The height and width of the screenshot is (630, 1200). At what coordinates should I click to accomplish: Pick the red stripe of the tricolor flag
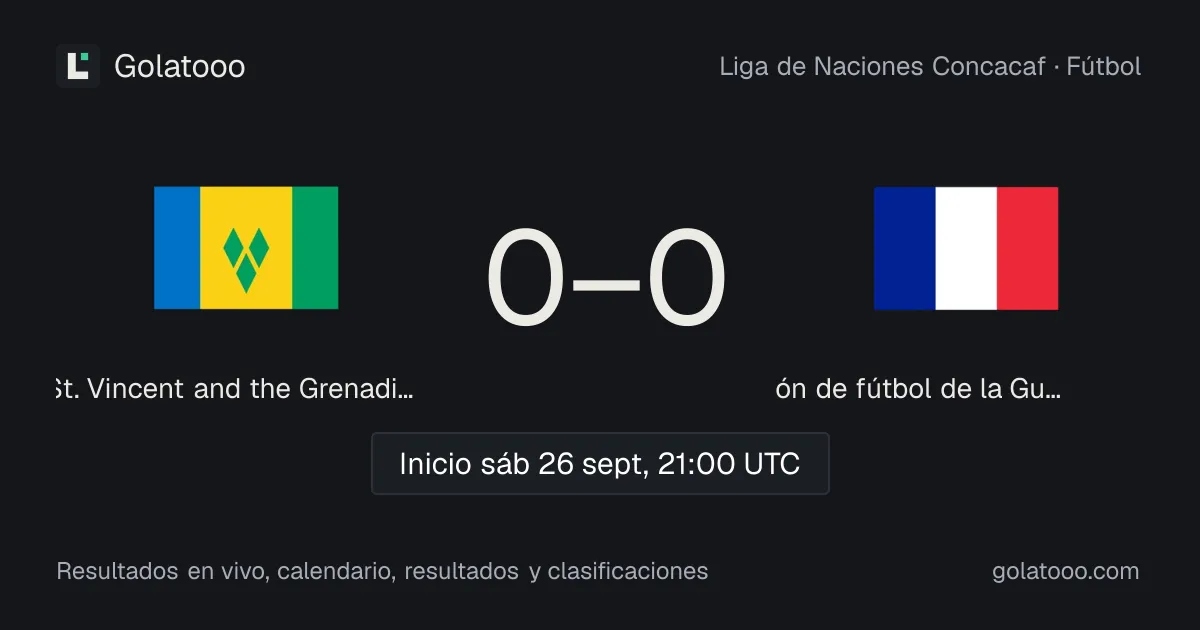click(x=1028, y=248)
